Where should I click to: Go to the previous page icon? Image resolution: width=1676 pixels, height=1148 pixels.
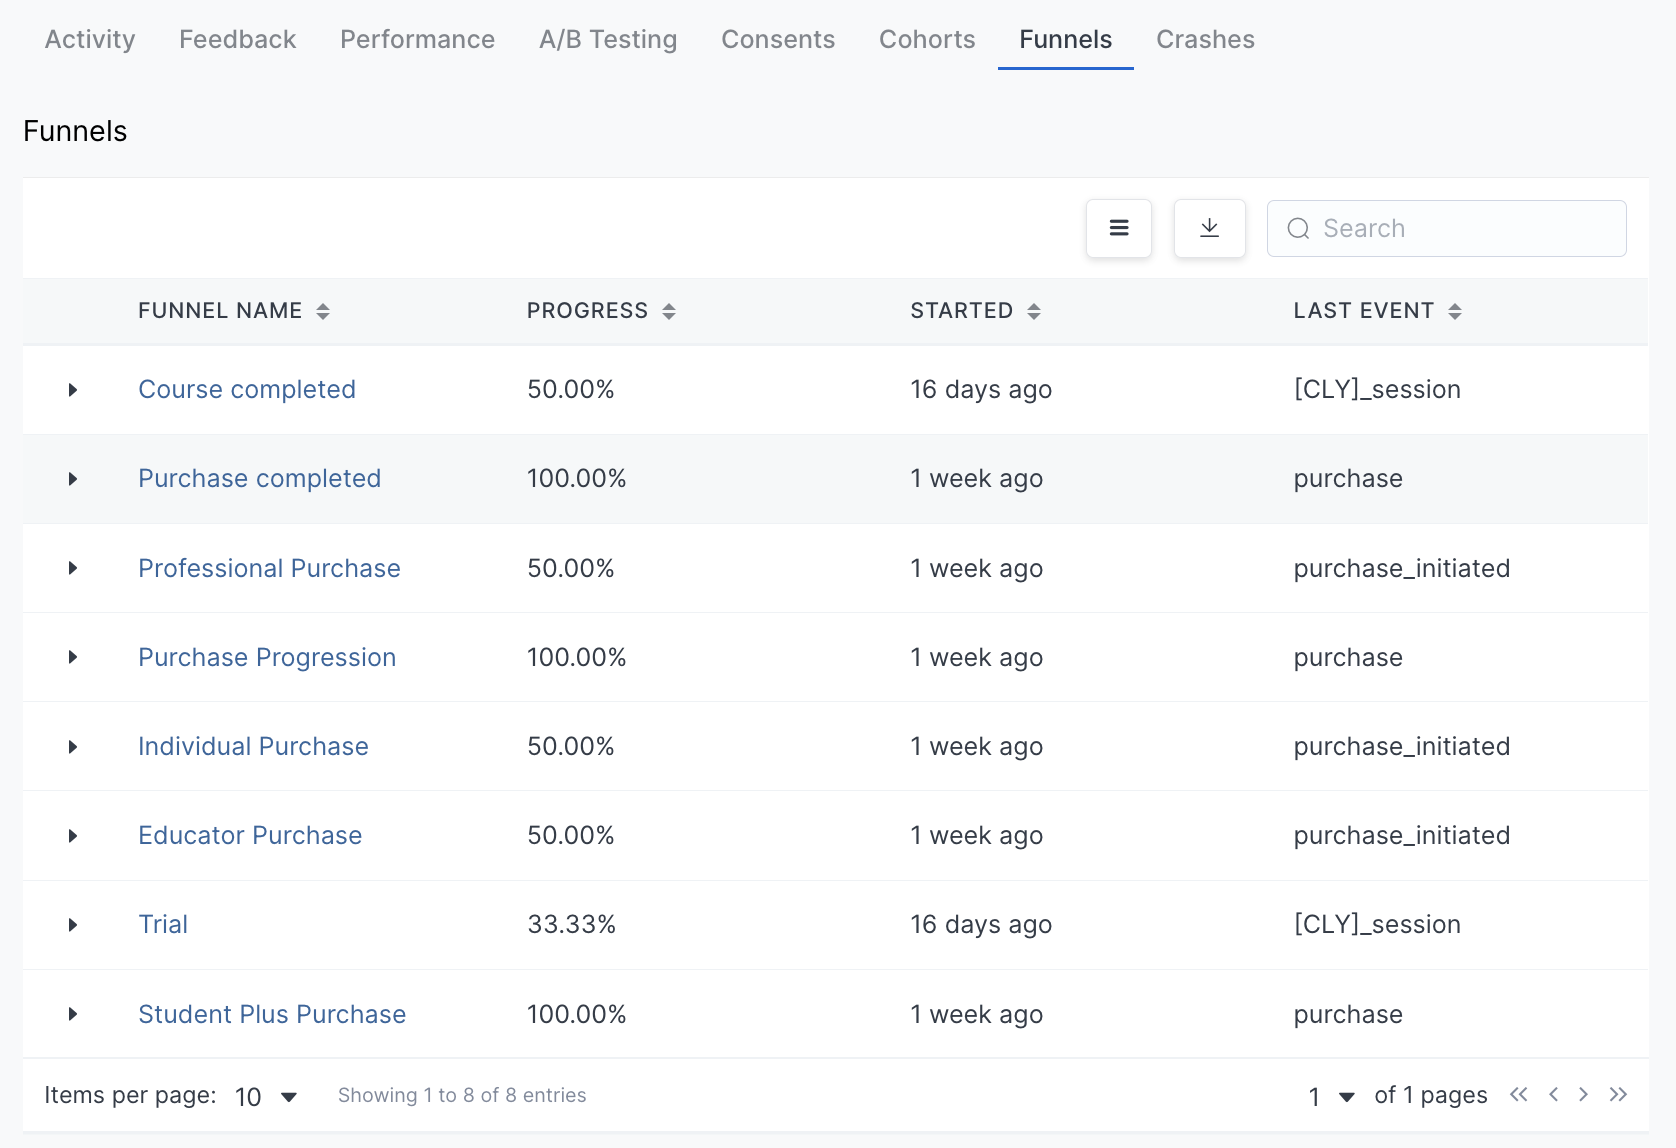1553,1094
